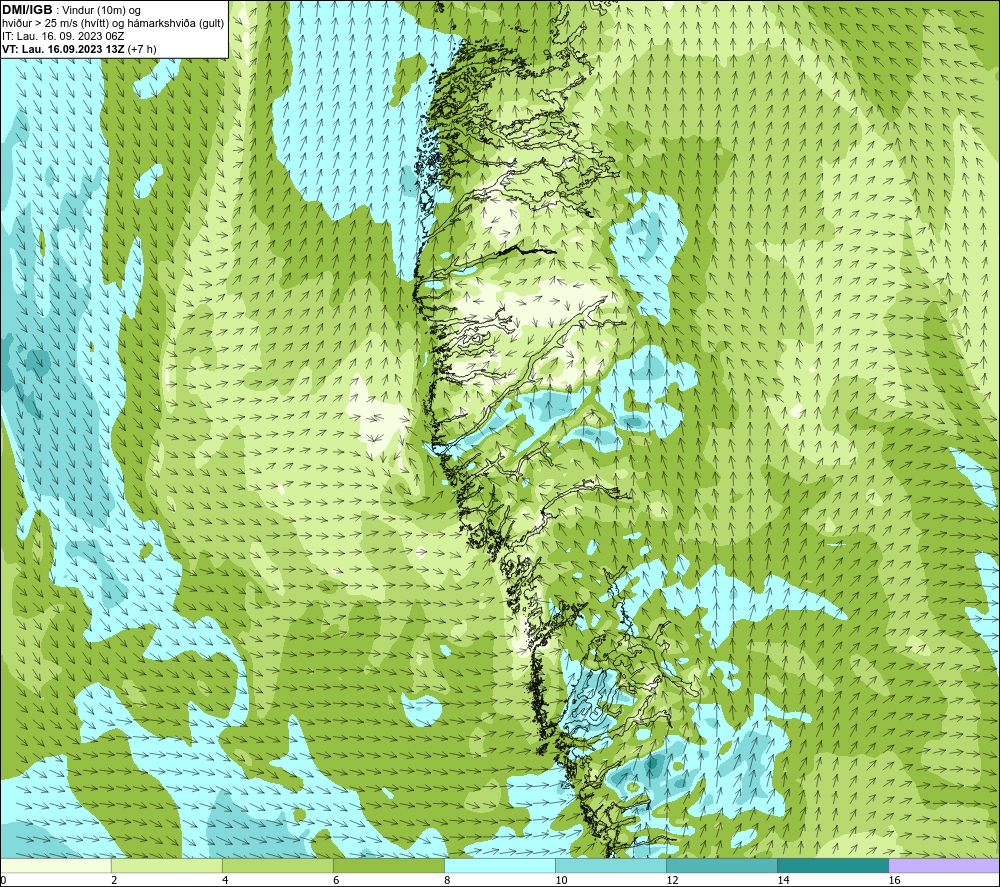
Task: Click the "Vindur (10m) og" text
Action: pyautogui.click(x=102, y=10)
